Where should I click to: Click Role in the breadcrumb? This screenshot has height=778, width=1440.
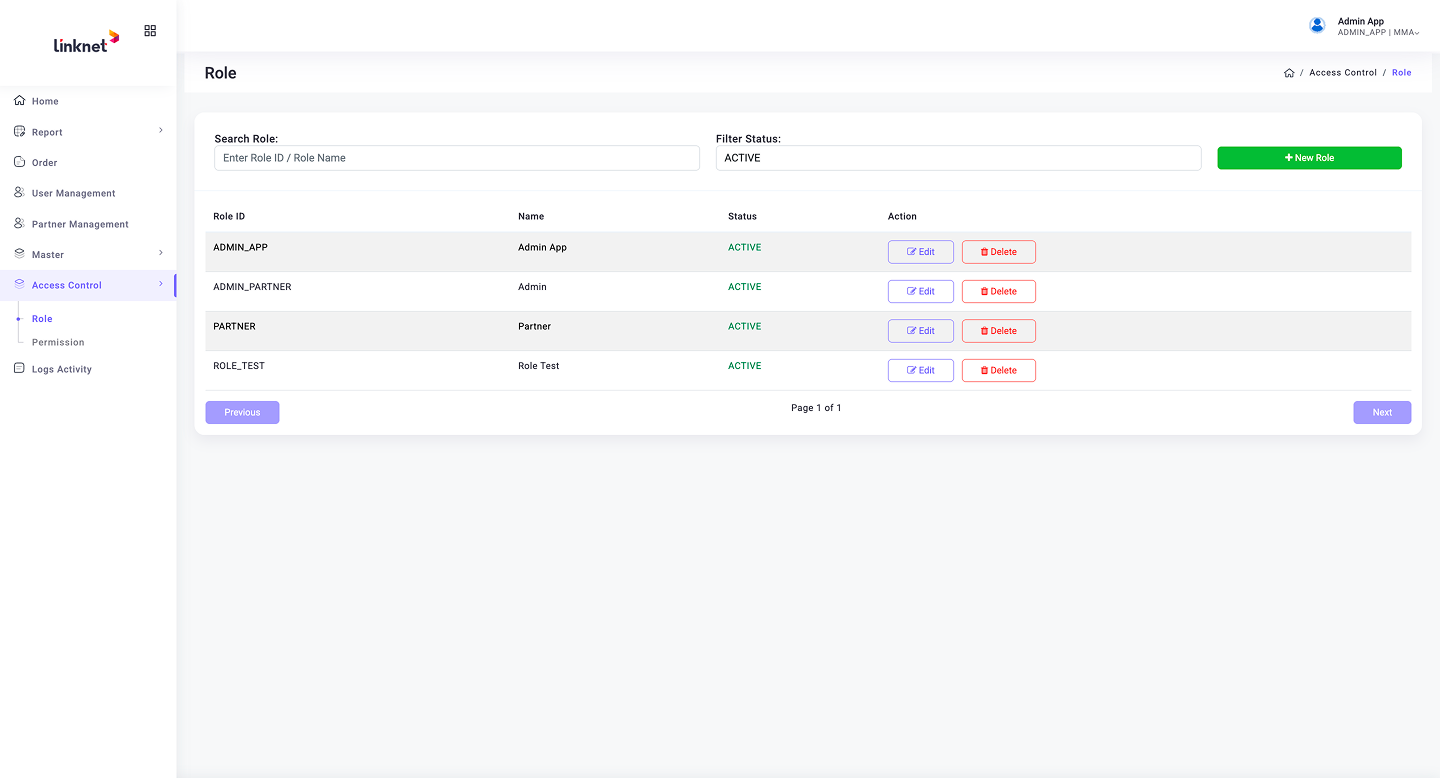pos(1402,73)
